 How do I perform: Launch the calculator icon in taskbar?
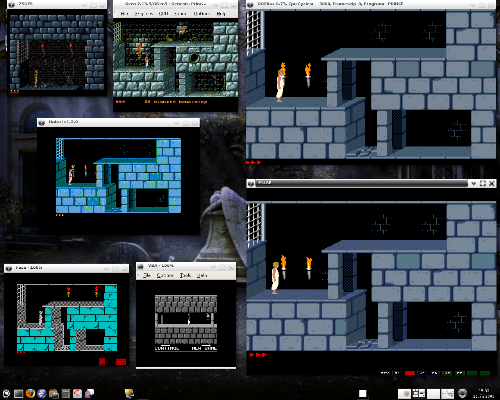tap(66, 394)
